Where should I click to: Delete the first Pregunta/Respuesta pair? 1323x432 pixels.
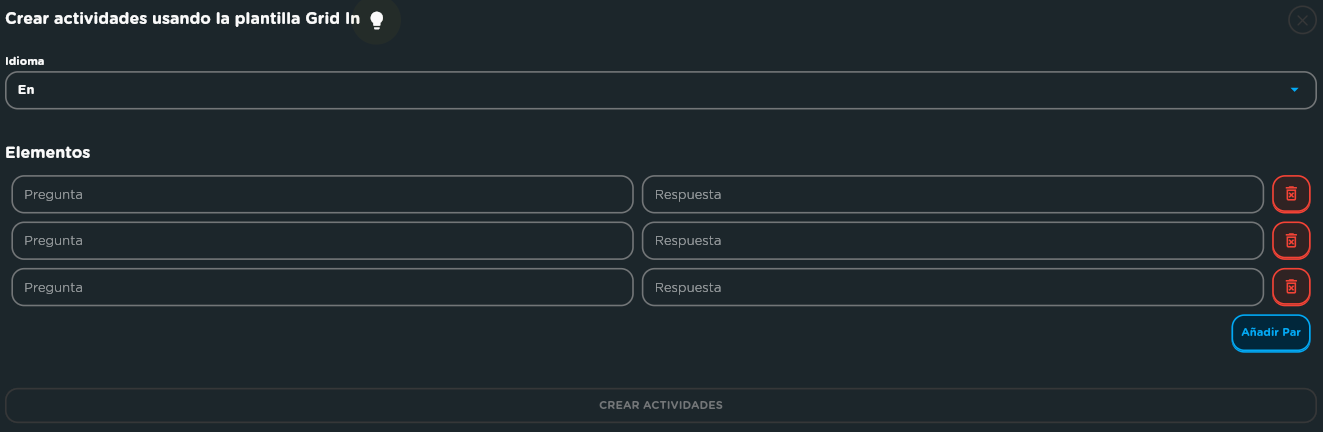tap(1291, 194)
